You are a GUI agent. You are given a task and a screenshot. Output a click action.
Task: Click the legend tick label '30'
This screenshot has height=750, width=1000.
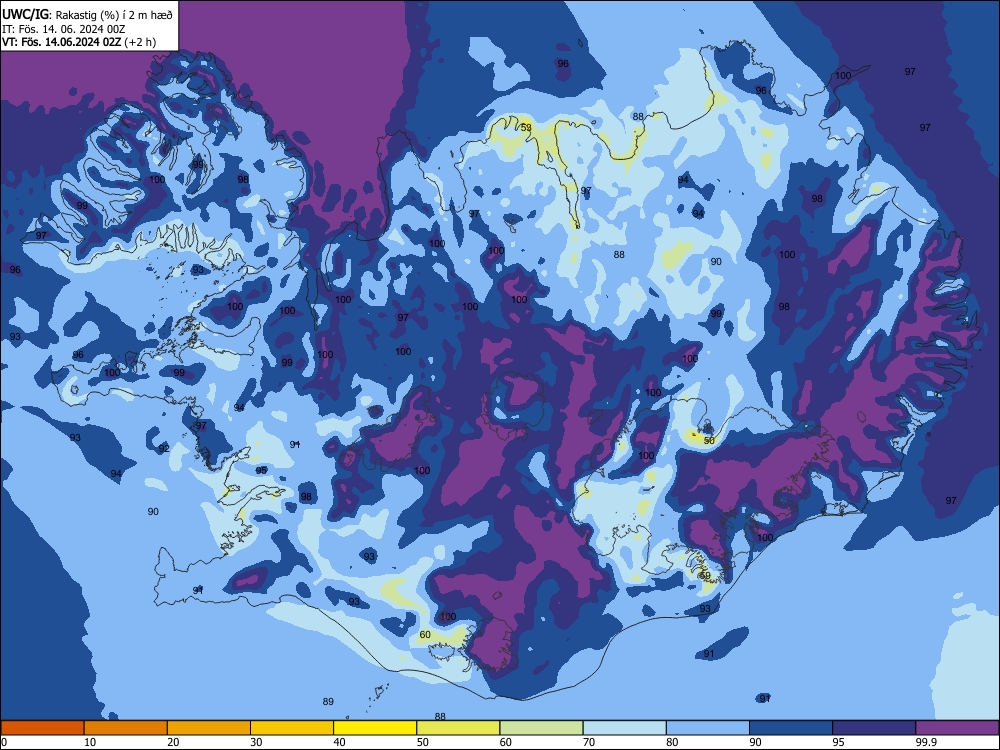(256, 742)
